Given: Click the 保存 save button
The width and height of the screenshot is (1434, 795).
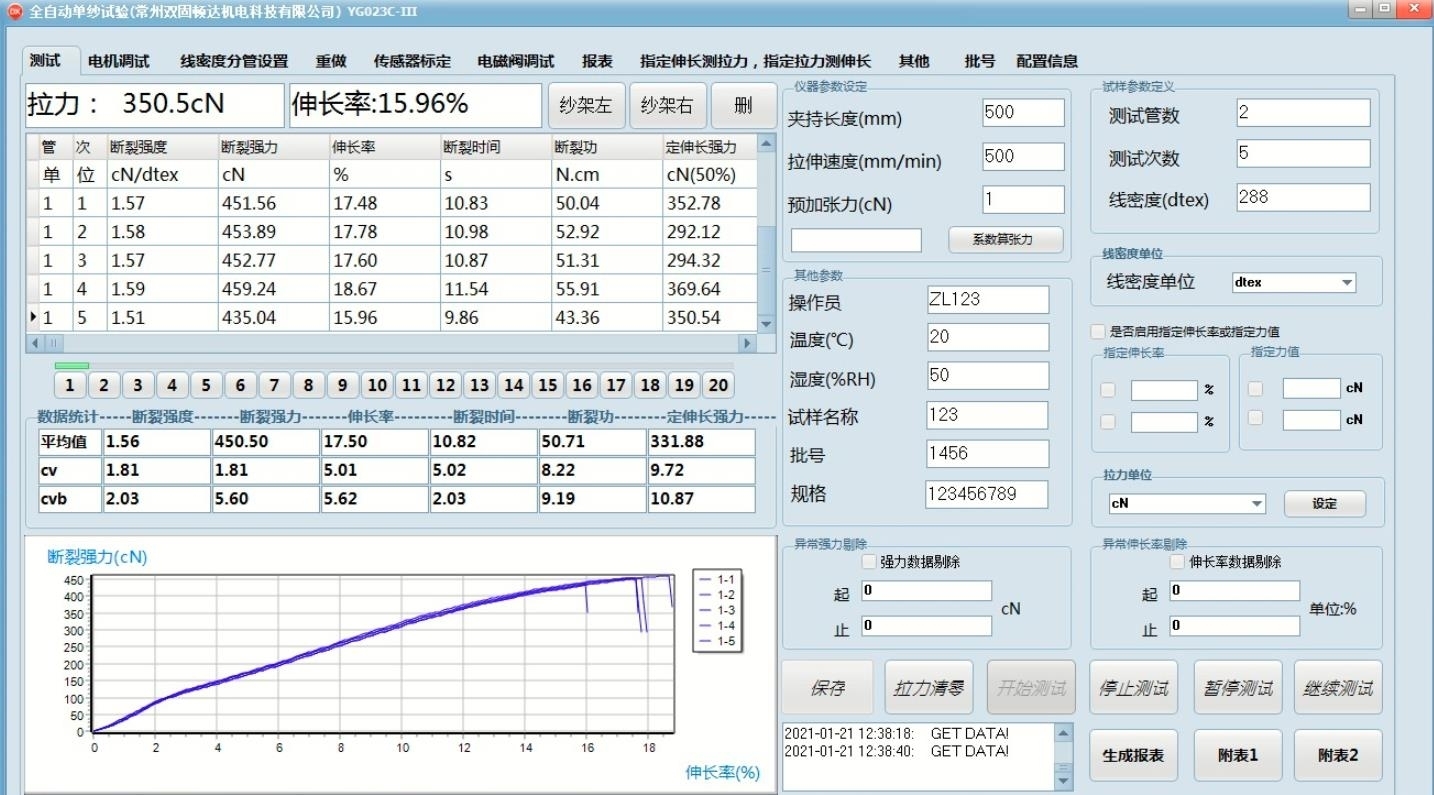Looking at the screenshot, I should (827, 688).
